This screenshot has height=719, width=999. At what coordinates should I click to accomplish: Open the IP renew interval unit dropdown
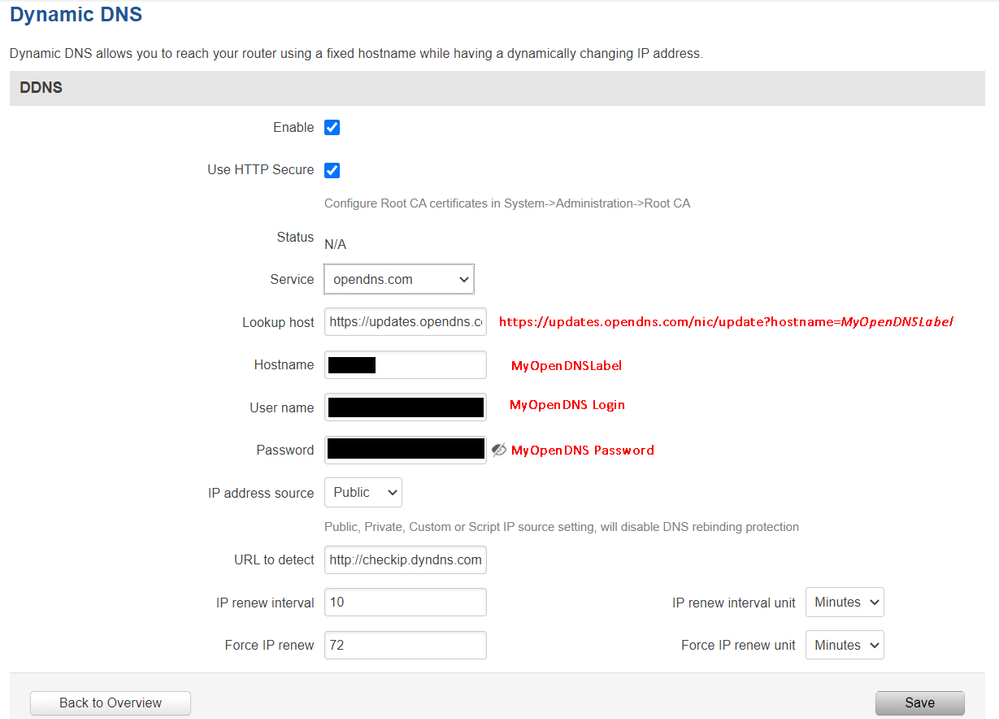click(845, 602)
